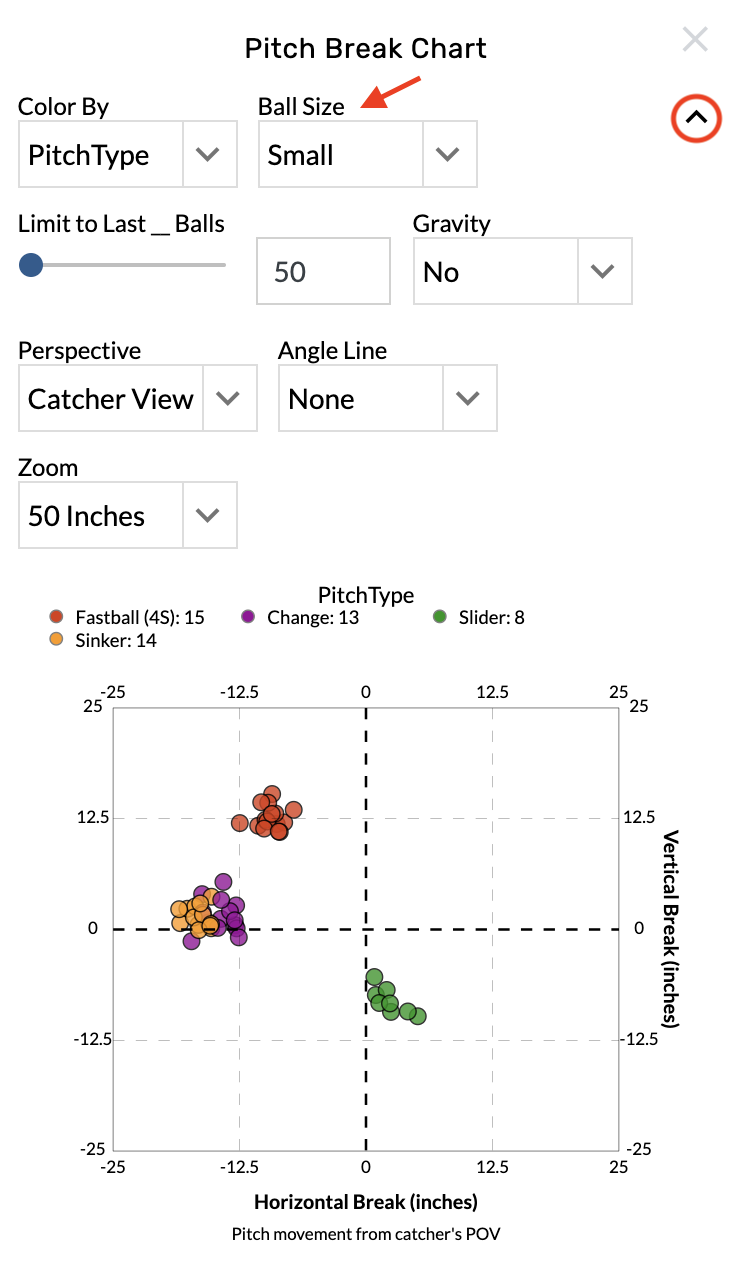Open the Perspective dropdown showing Catcher View

[x=137, y=398]
